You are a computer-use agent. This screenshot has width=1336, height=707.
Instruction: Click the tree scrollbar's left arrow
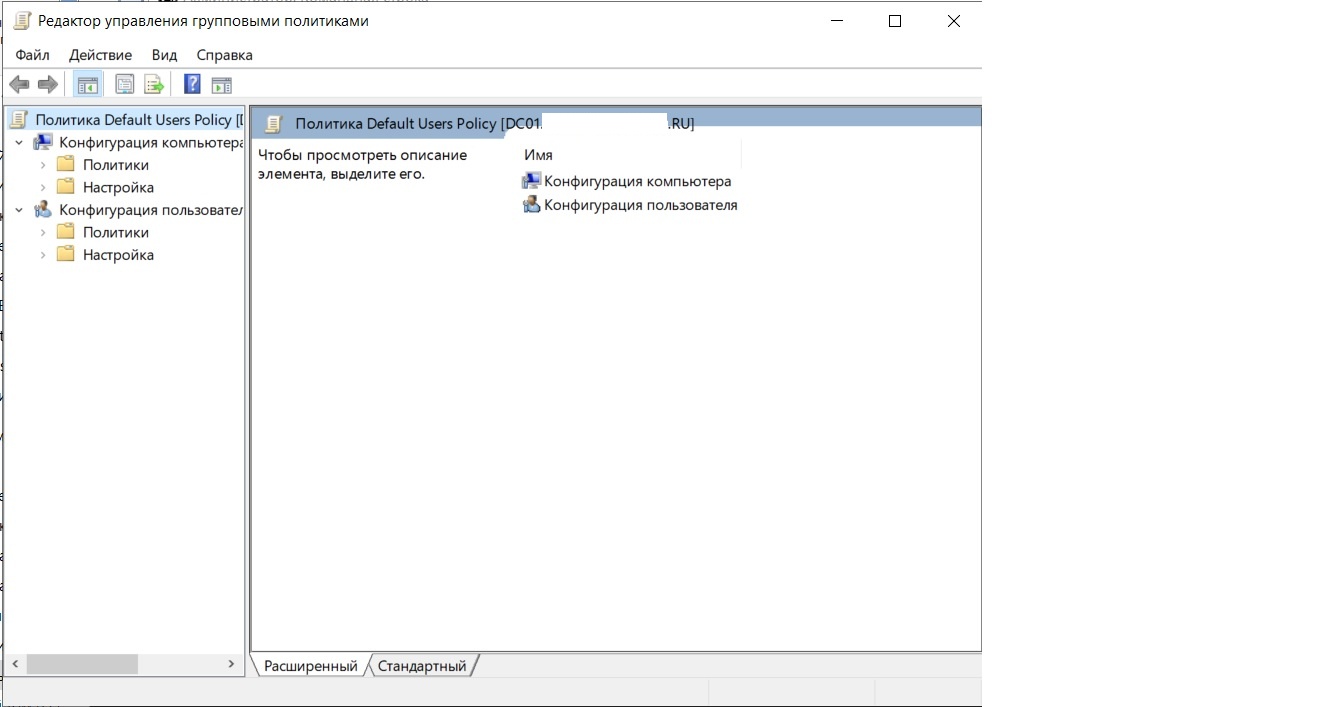tap(15, 664)
